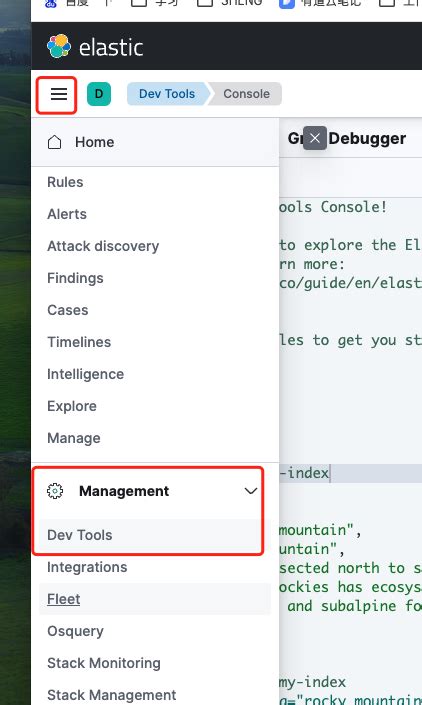422x705 pixels.
Task: Toggle the hamburger navigation menu
Action: tap(58, 94)
